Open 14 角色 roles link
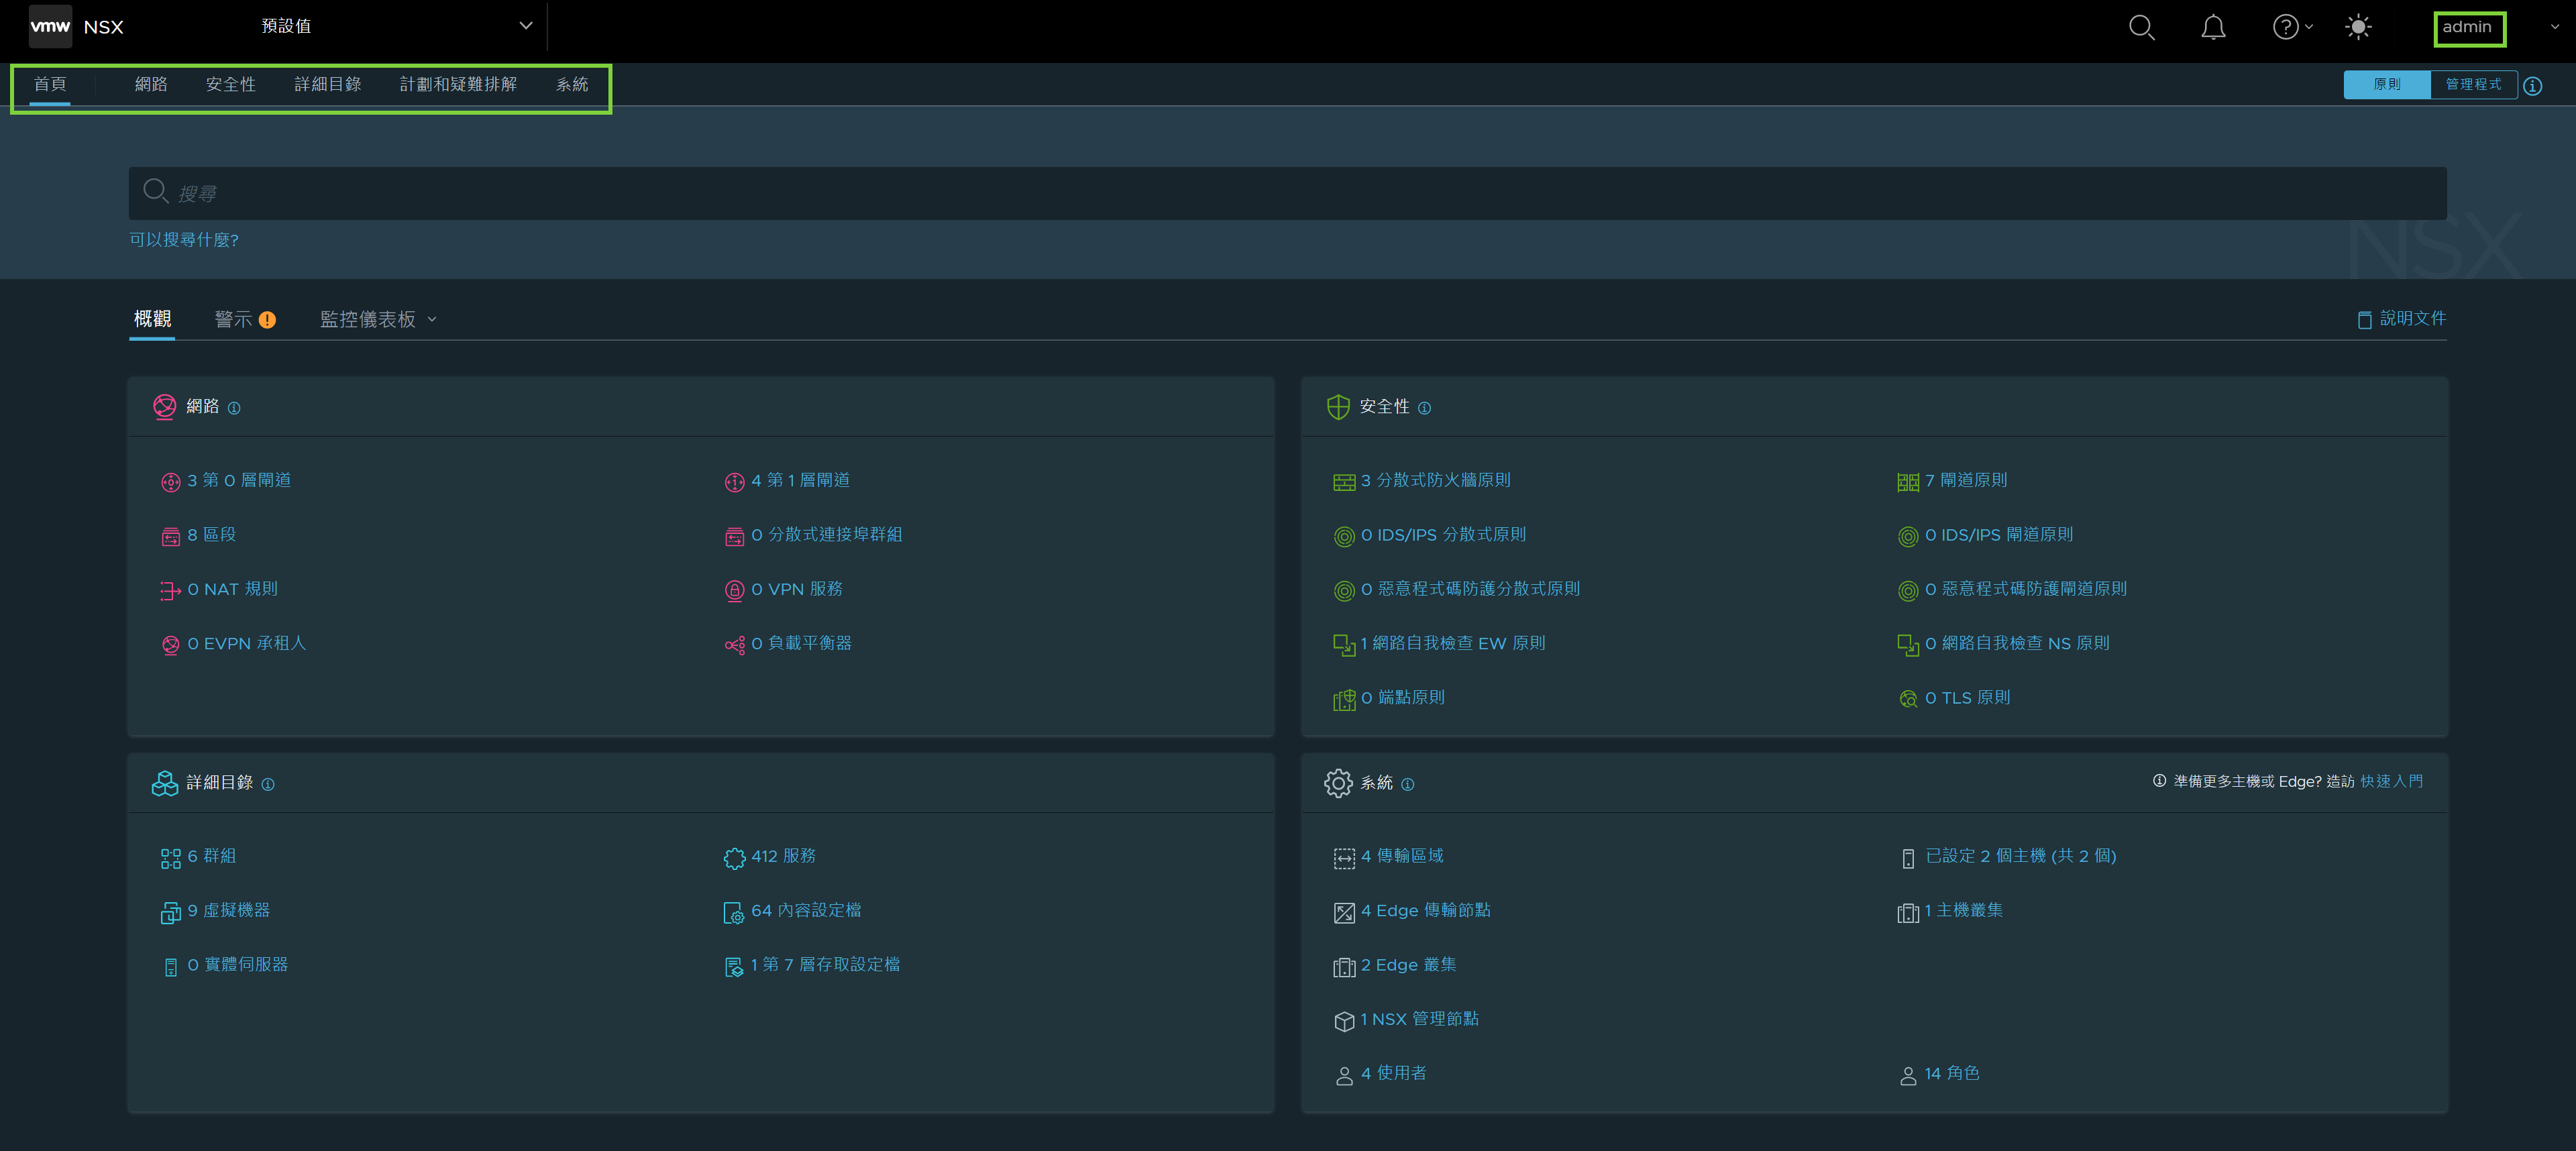2576x1151 pixels. (x=1951, y=1073)
